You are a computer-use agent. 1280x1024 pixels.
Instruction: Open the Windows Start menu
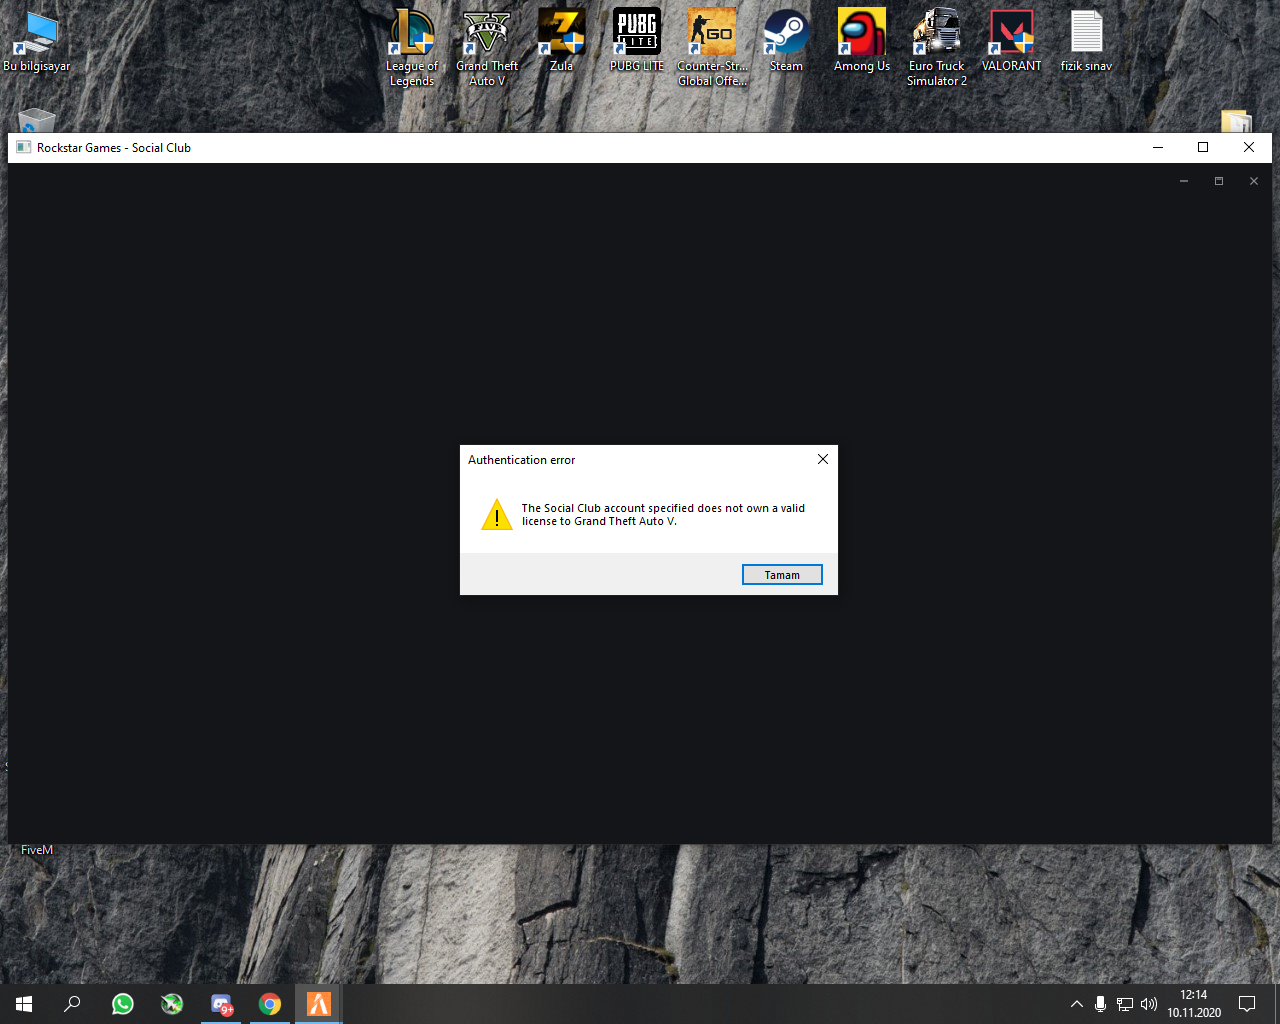24,1004
